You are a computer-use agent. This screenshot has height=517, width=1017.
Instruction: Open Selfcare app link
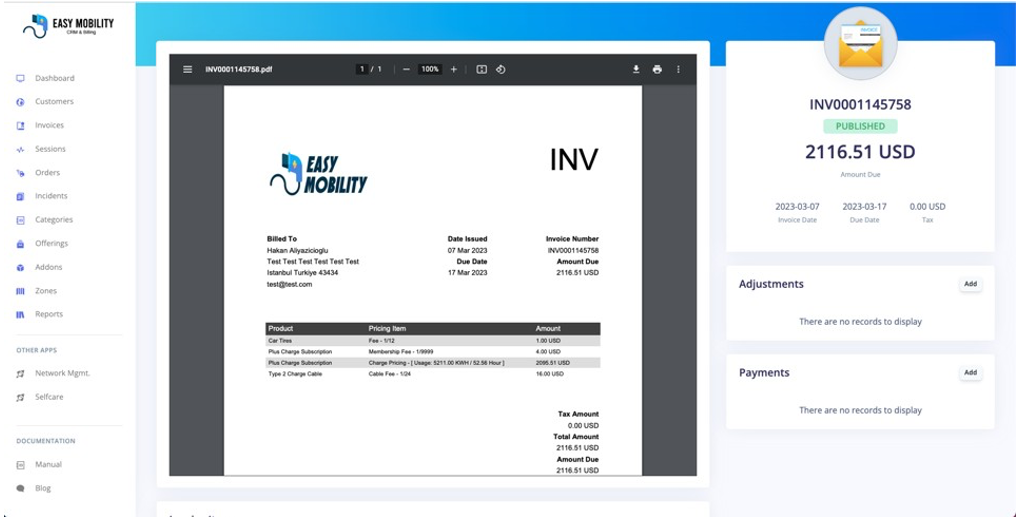(x=49, y=396)
